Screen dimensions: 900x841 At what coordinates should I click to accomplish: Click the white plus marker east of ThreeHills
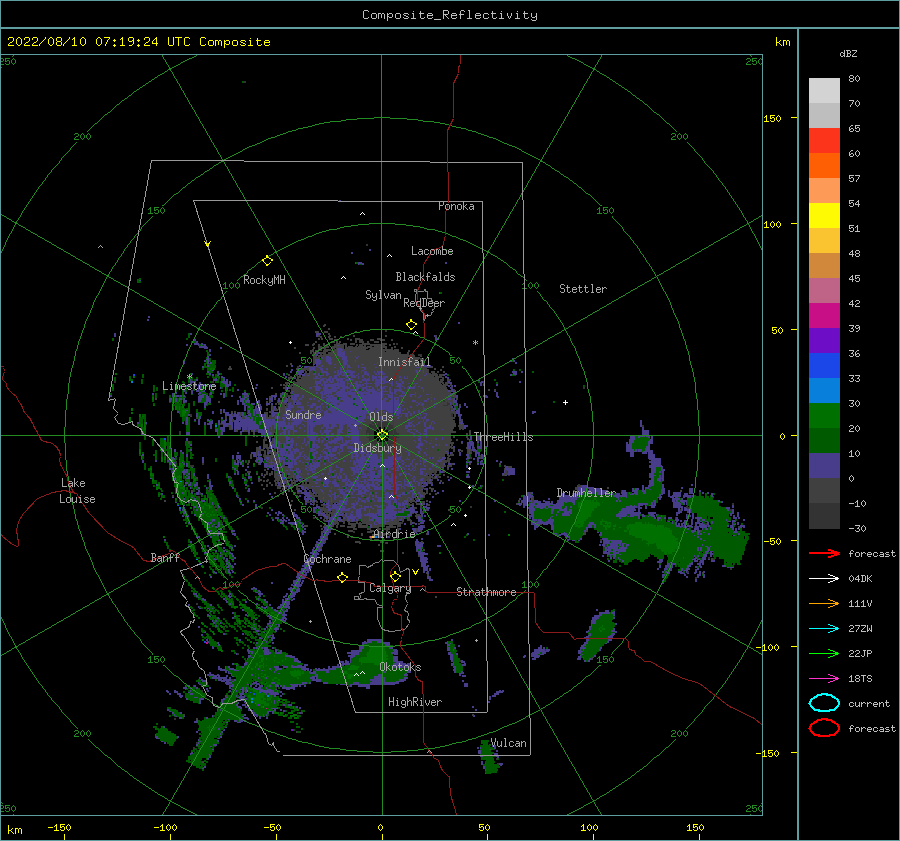click(565, 402)
